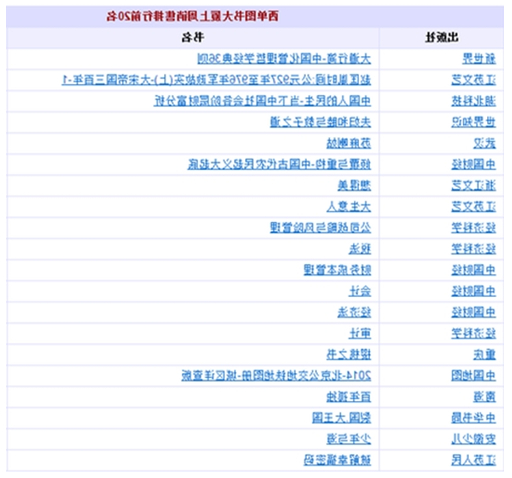
Task: Click publisher link 安徽少儿
Action: [474, 439]
